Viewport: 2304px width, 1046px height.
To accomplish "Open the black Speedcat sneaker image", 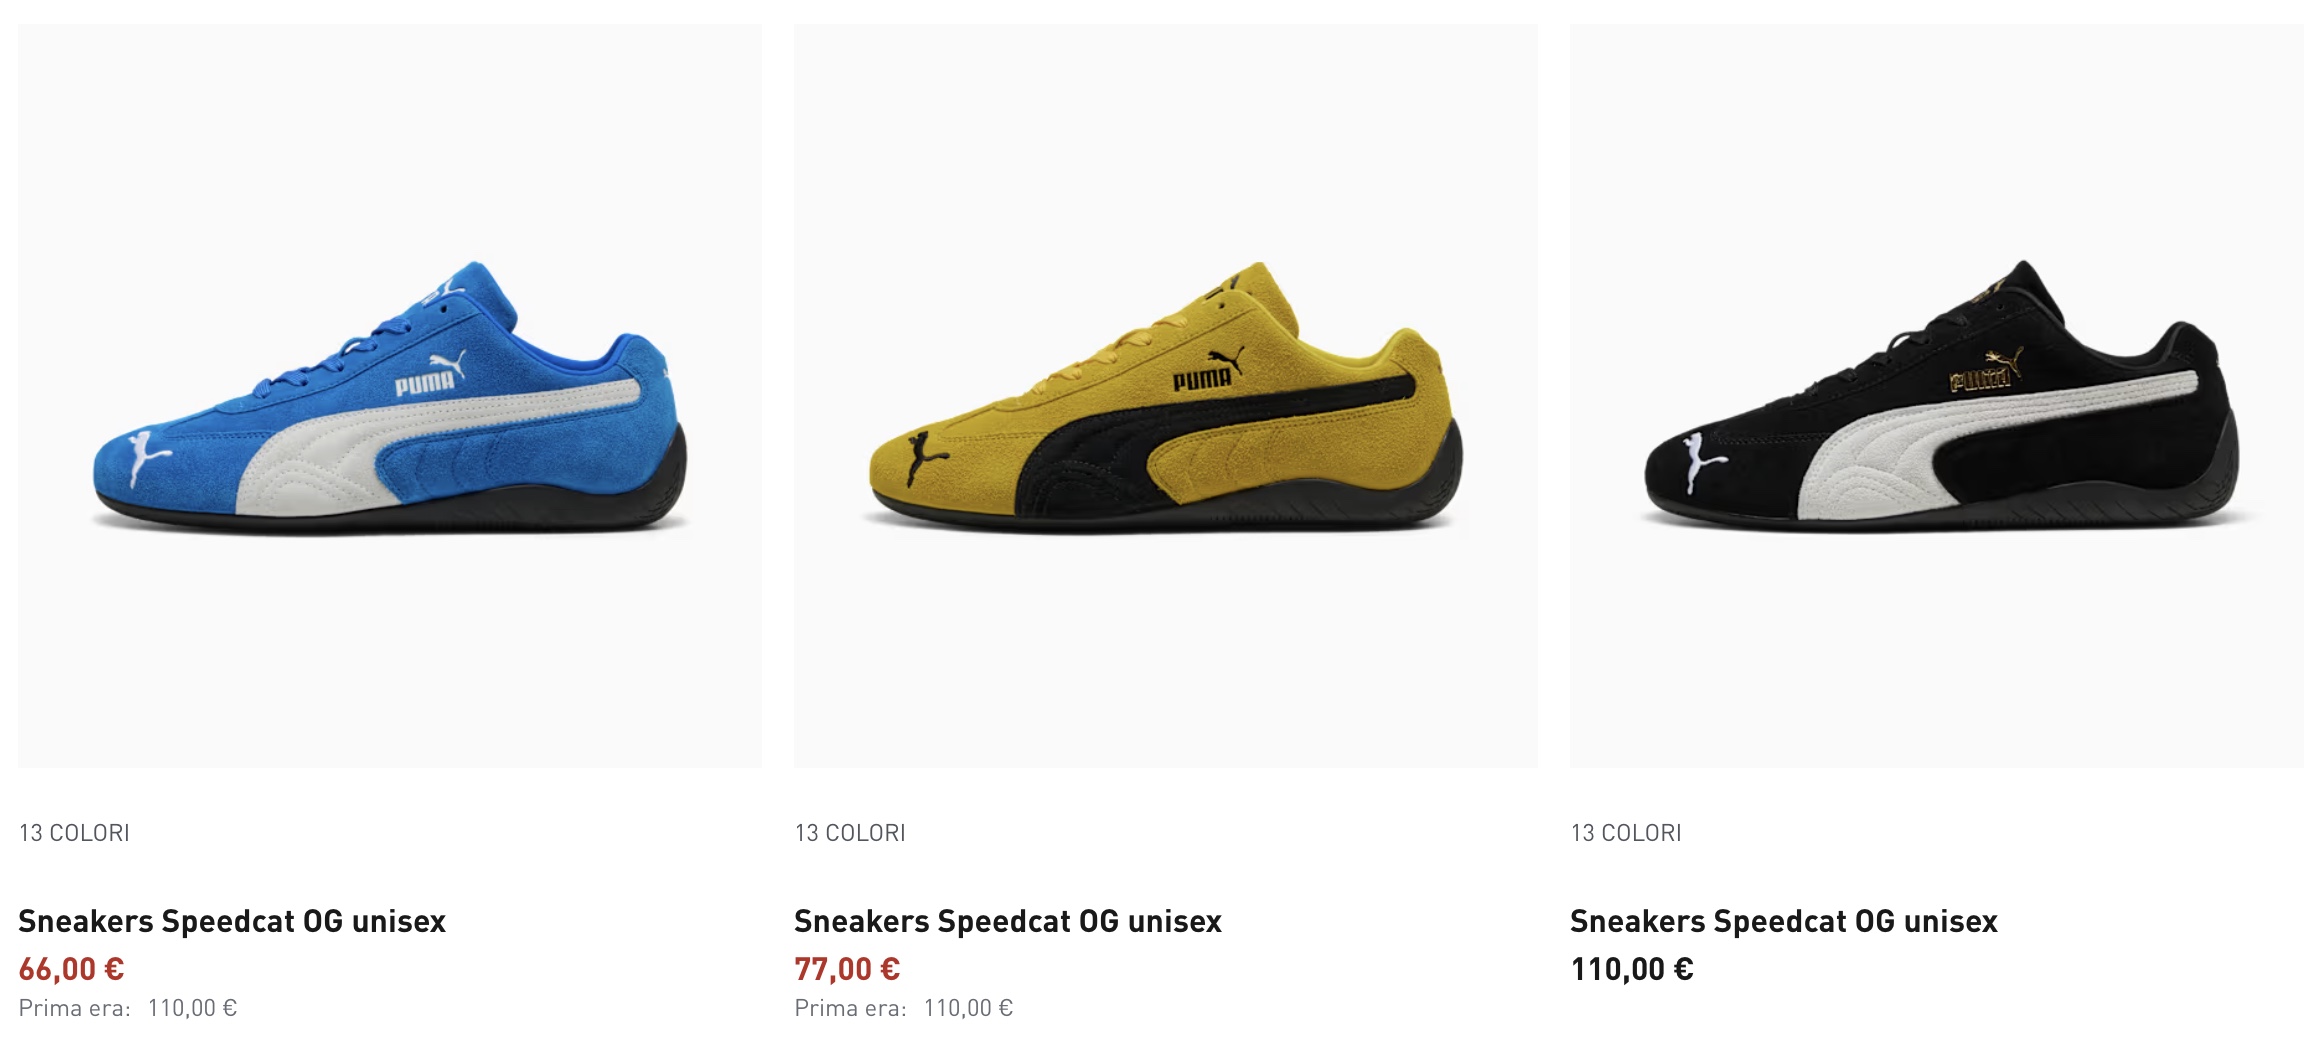I will coord(1936,396).
